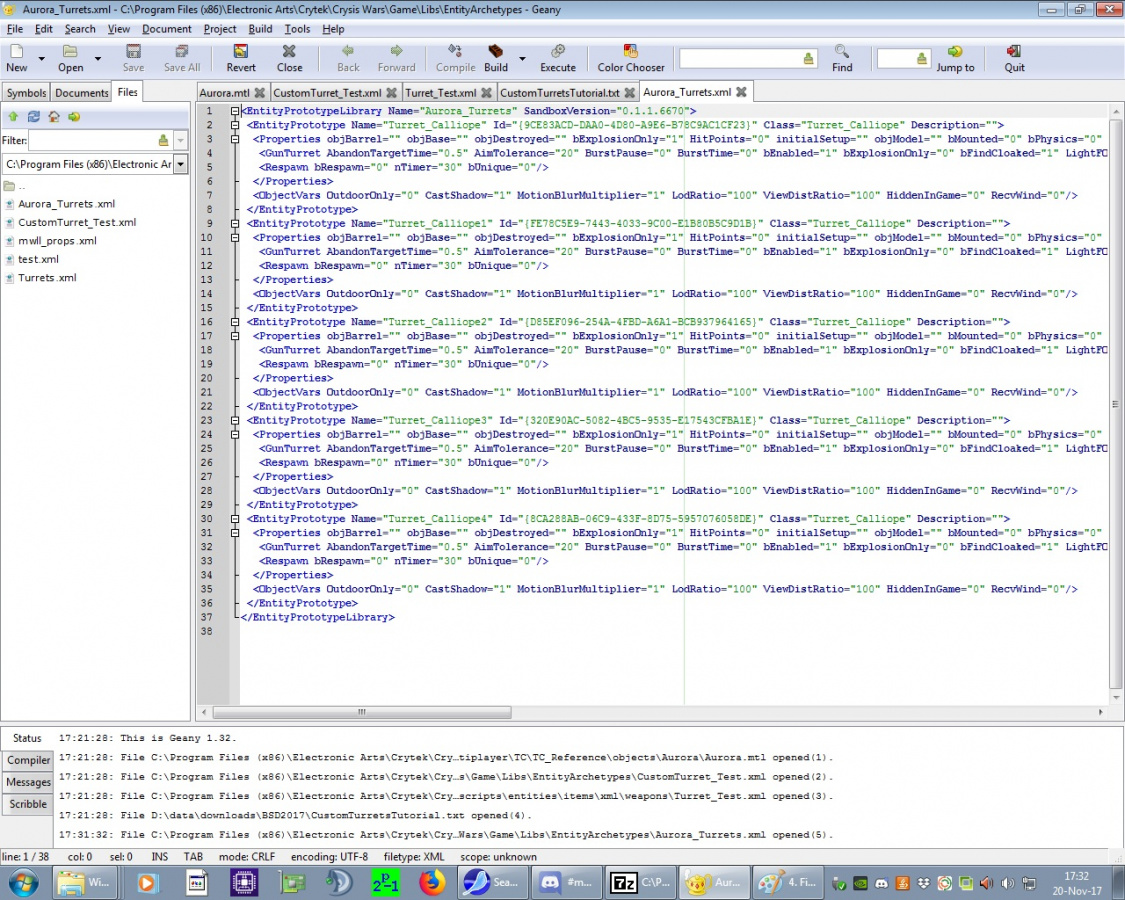The image size is (1125, 900).
Task: Click the Find search input field
Action: tap(739, 59)
